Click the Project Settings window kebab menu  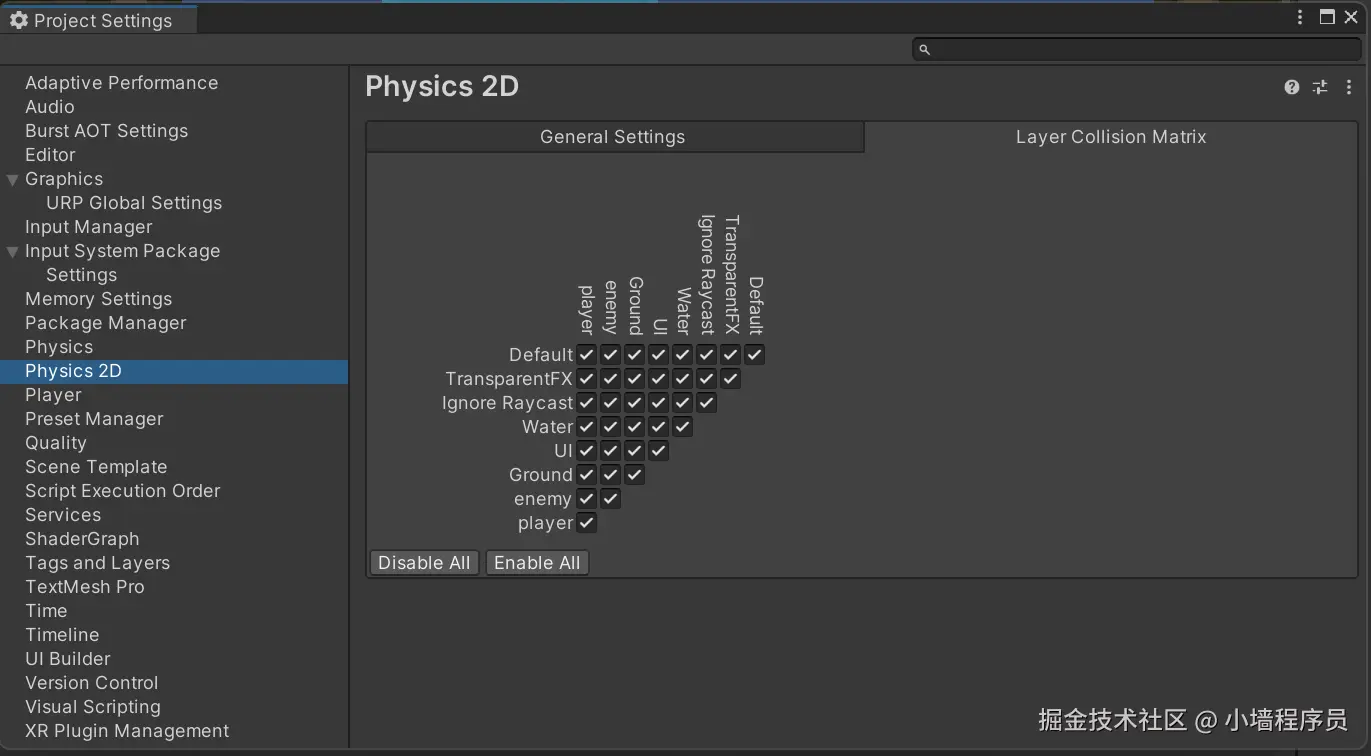click(1300, 17)
